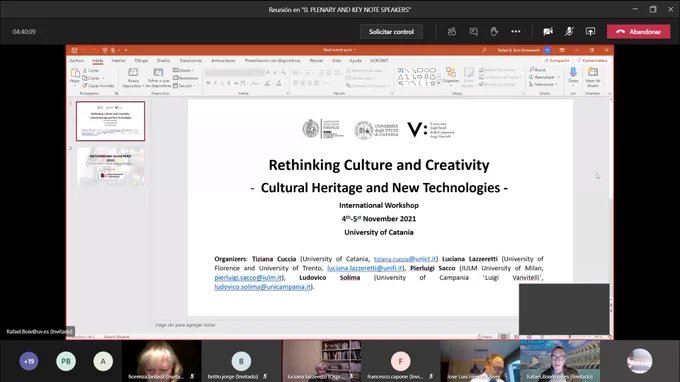Select second slide thumbnail Rethinking Clusters
Image resolution: width=680 pixels, height=382 pixels.
(x=111, y=166)
